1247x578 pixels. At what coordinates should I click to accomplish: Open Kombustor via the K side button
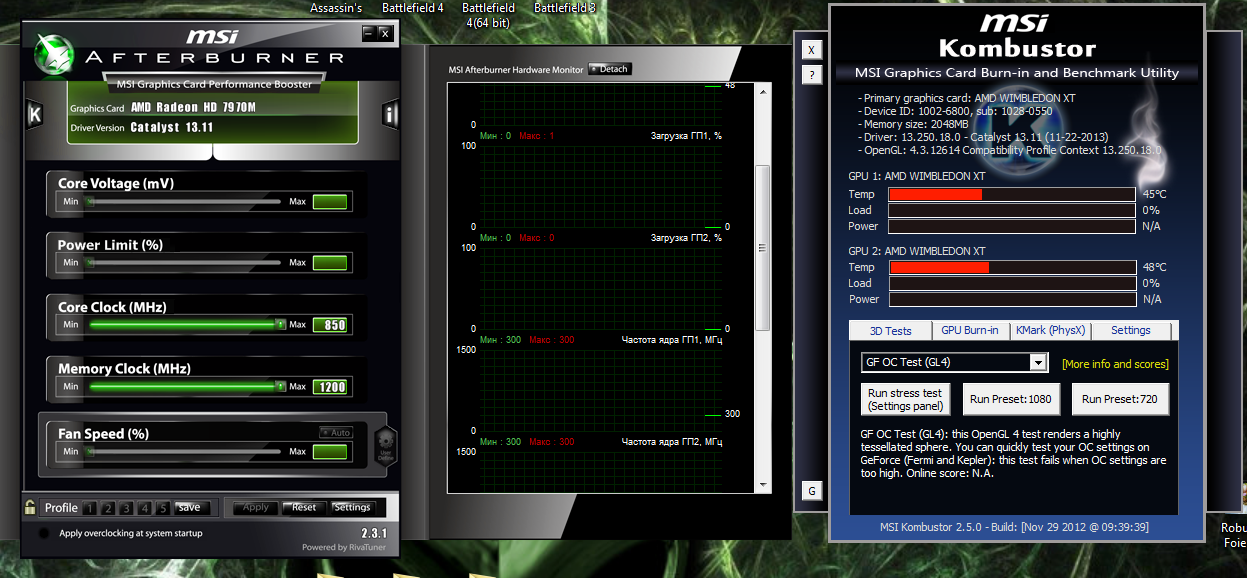pyautogui.click(x=34, y=114)
